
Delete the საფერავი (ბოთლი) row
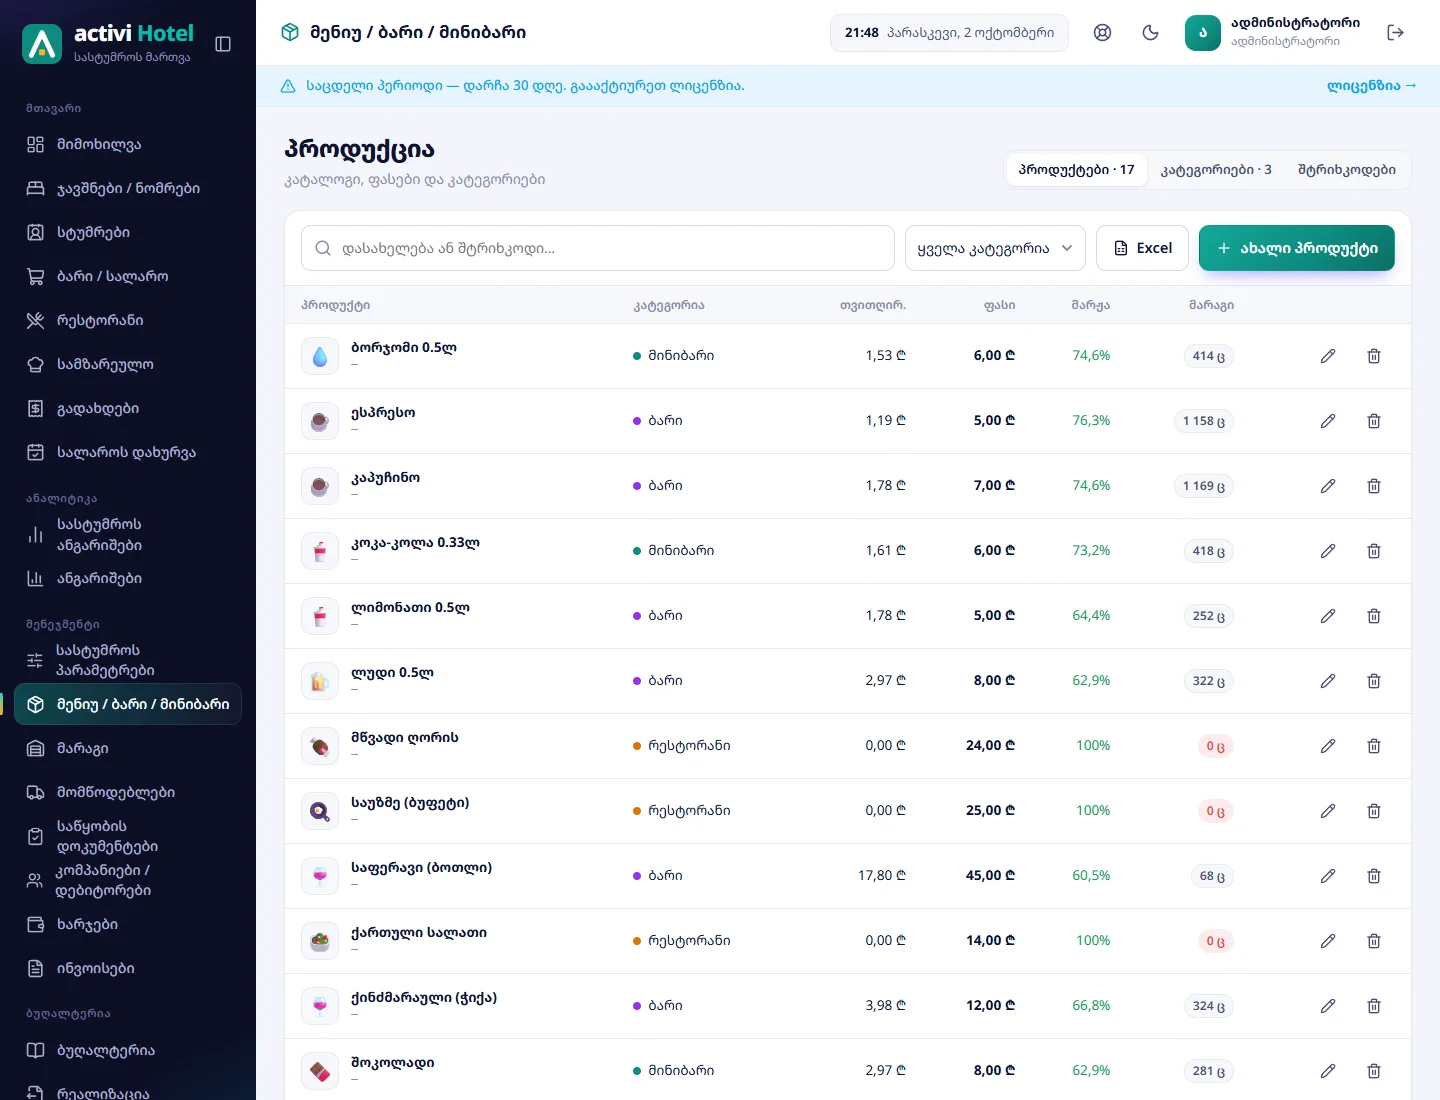point(1374,876)
